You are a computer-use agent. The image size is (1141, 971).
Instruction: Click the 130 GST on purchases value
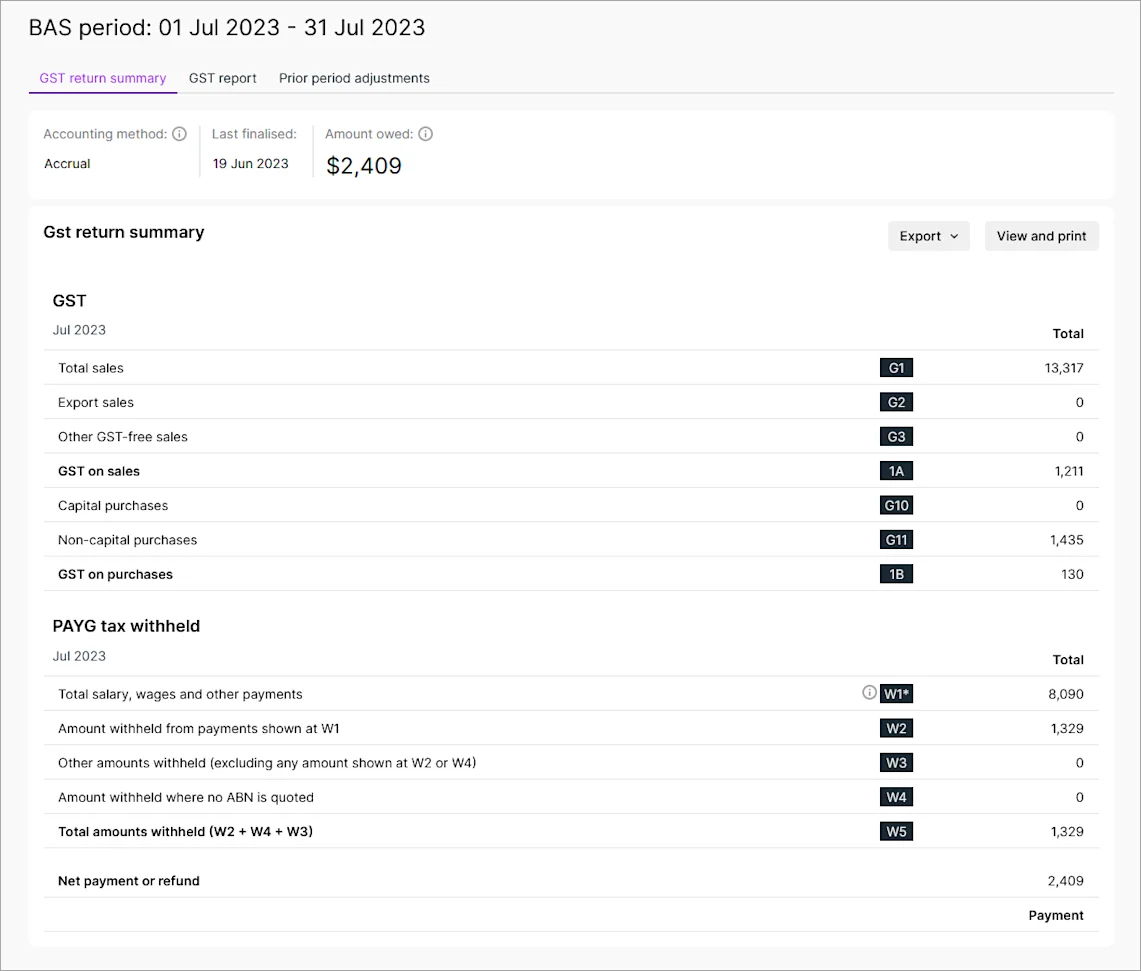(x=1073, y=574)
